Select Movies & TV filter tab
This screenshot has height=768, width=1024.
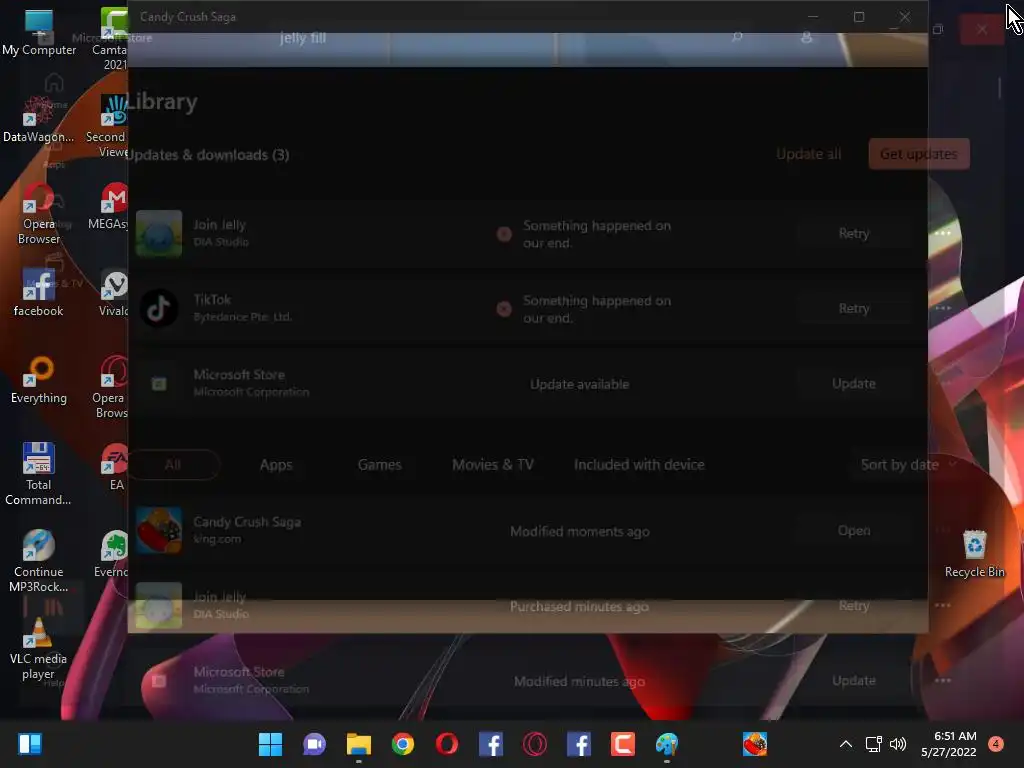493,465
